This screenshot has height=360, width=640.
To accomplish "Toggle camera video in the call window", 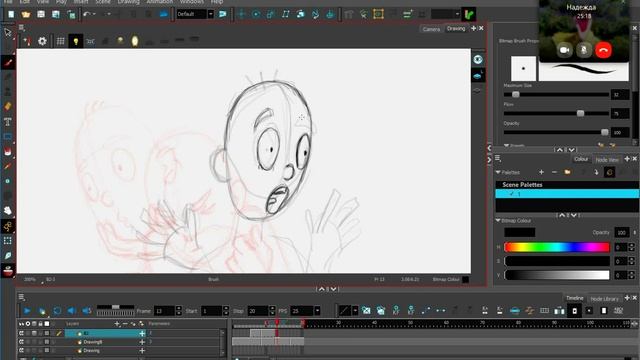I will (x=564, y=50).
